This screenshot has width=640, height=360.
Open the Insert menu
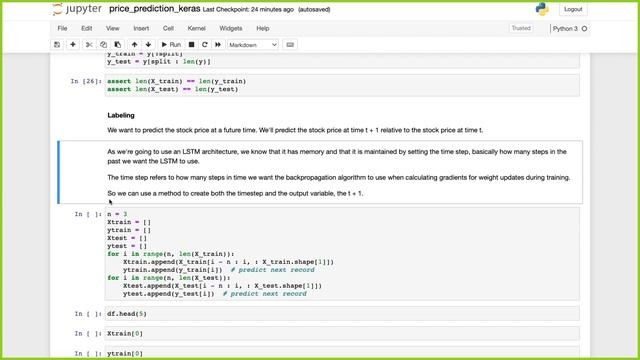pyautogui.click(x=141, y=28)
